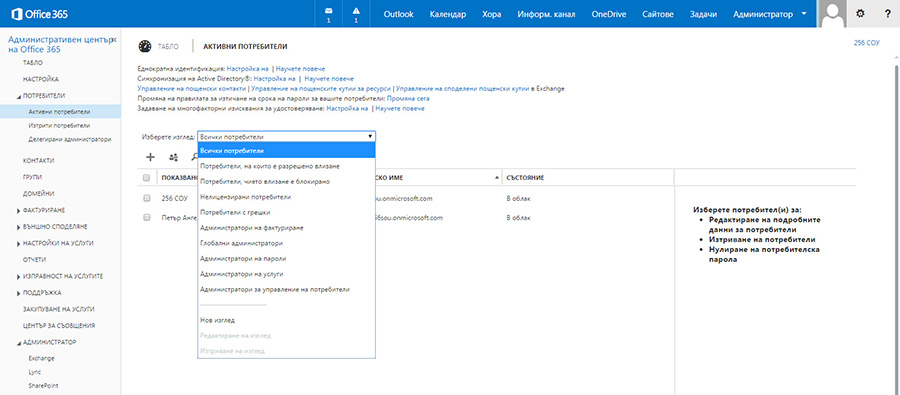Viewport: 900px width, 395px height.
Task: Click Управление на споделени пощенски кутии link
Action: tap(462, 89)
